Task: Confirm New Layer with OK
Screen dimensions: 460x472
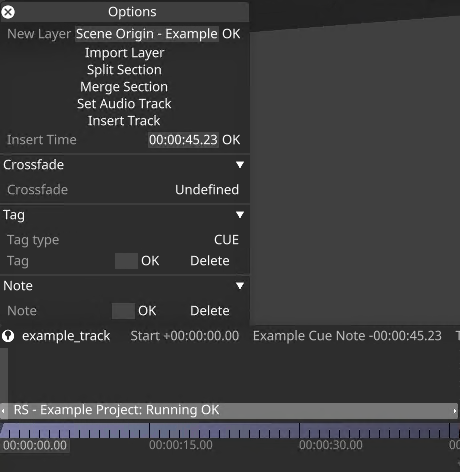Action: 231,34
